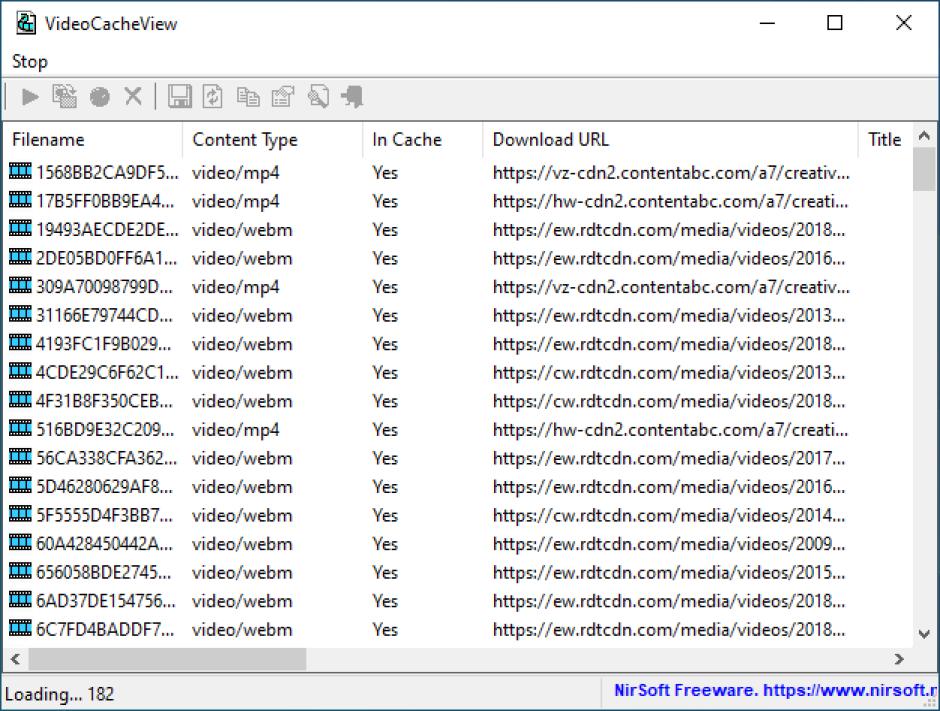Click film icon of row 1568BB2CA9DF5
The height and width of the screenshot is (711, 940).
click(20, 171)
